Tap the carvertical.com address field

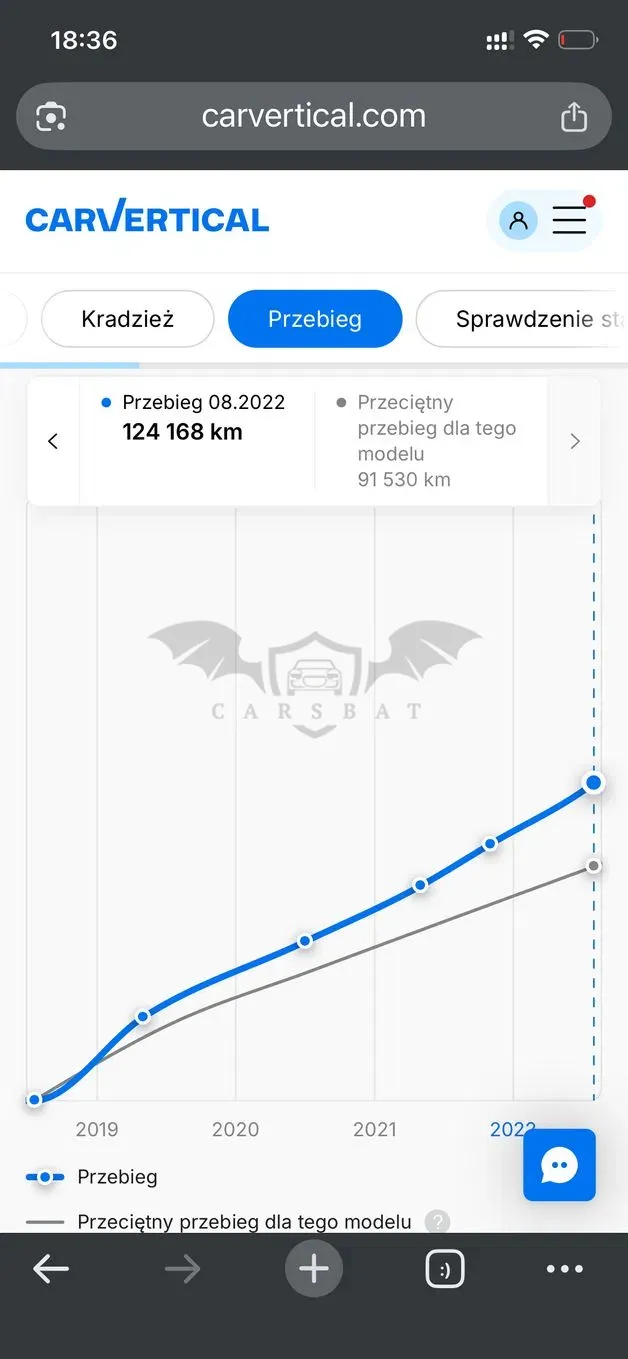[x=314, y=116]
